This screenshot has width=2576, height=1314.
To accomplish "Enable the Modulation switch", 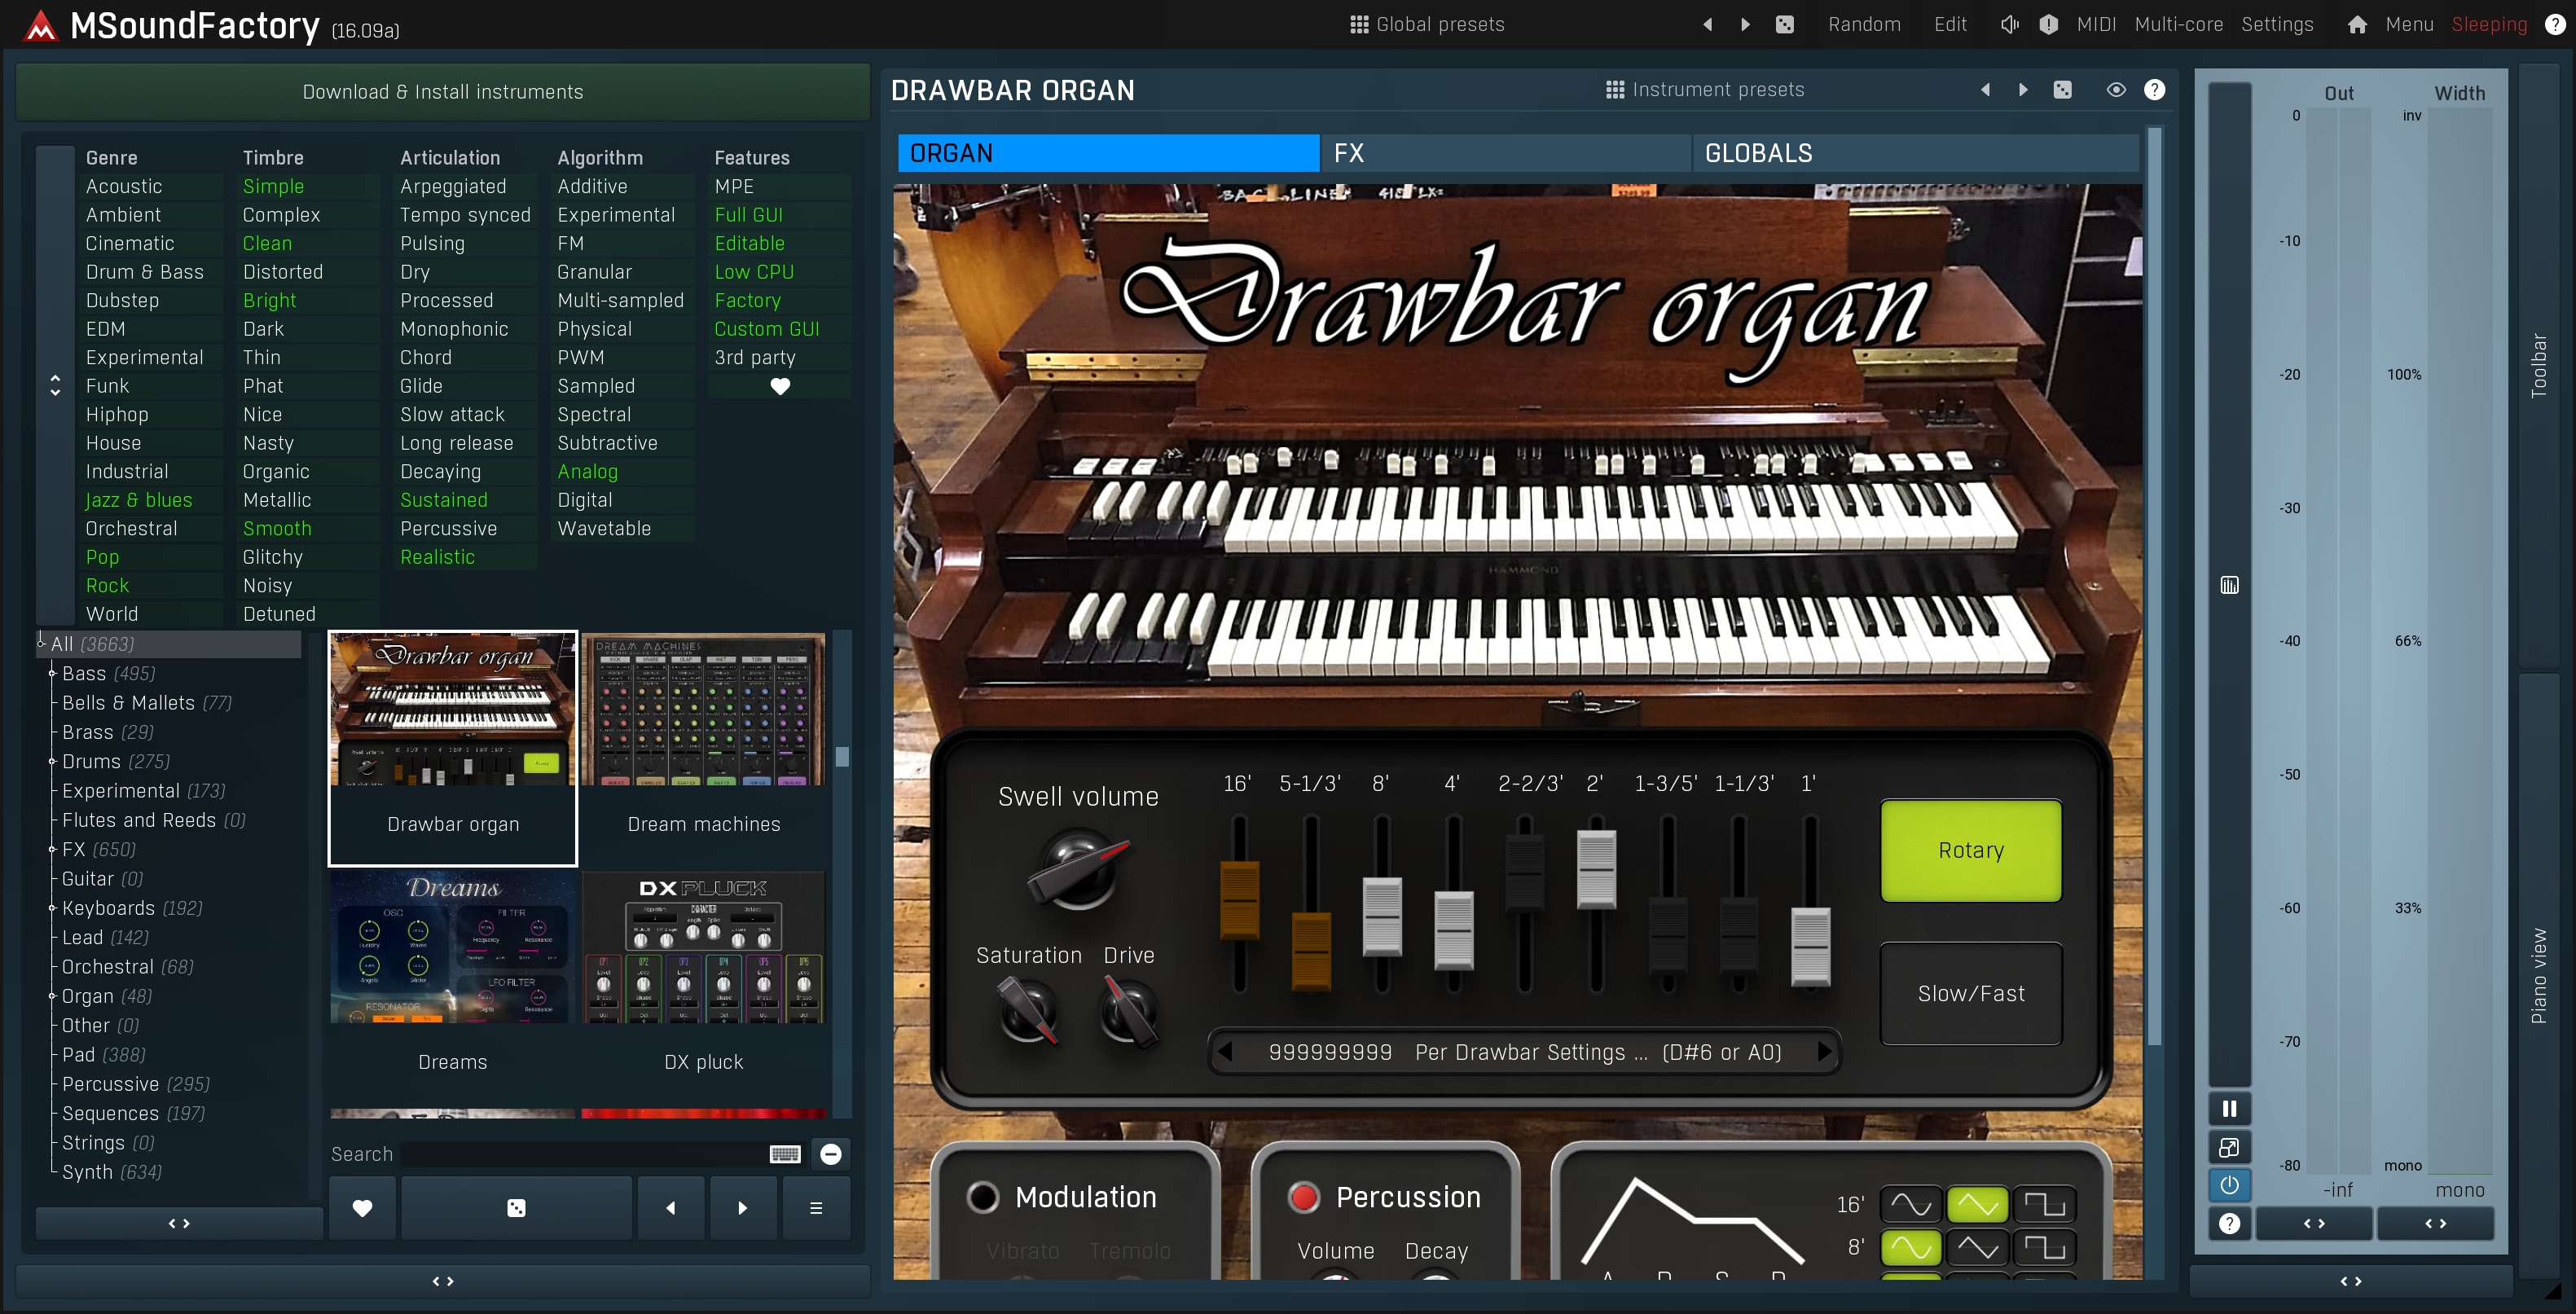I will tap(983, 1197).
